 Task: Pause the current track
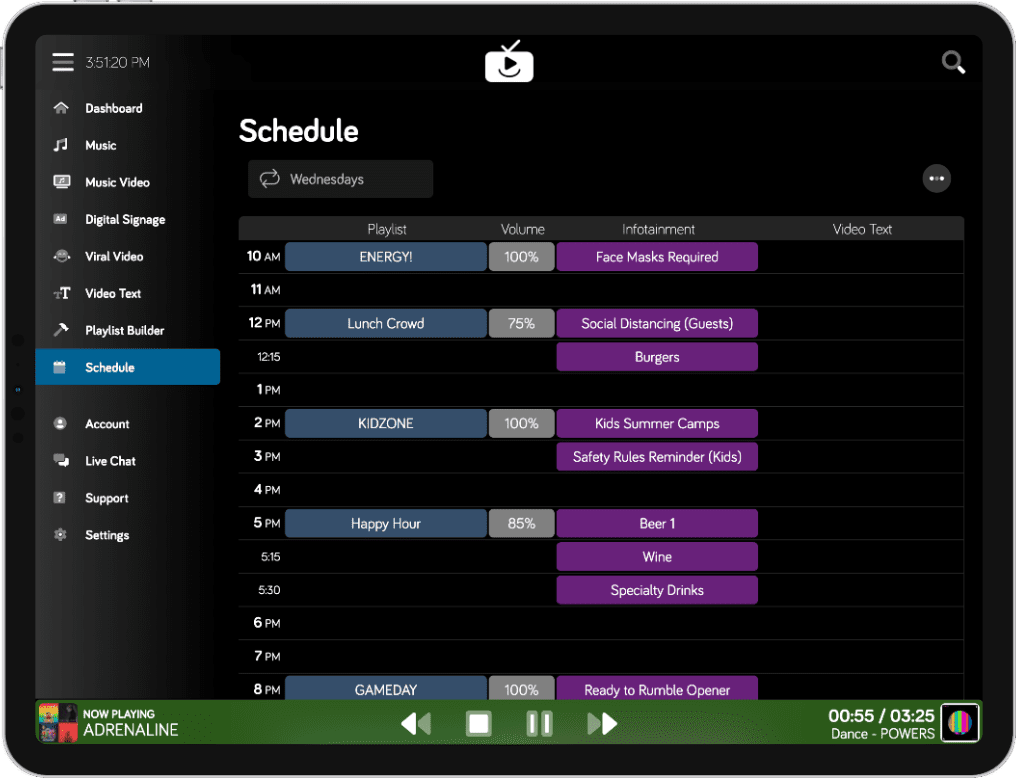click(539, 723)
